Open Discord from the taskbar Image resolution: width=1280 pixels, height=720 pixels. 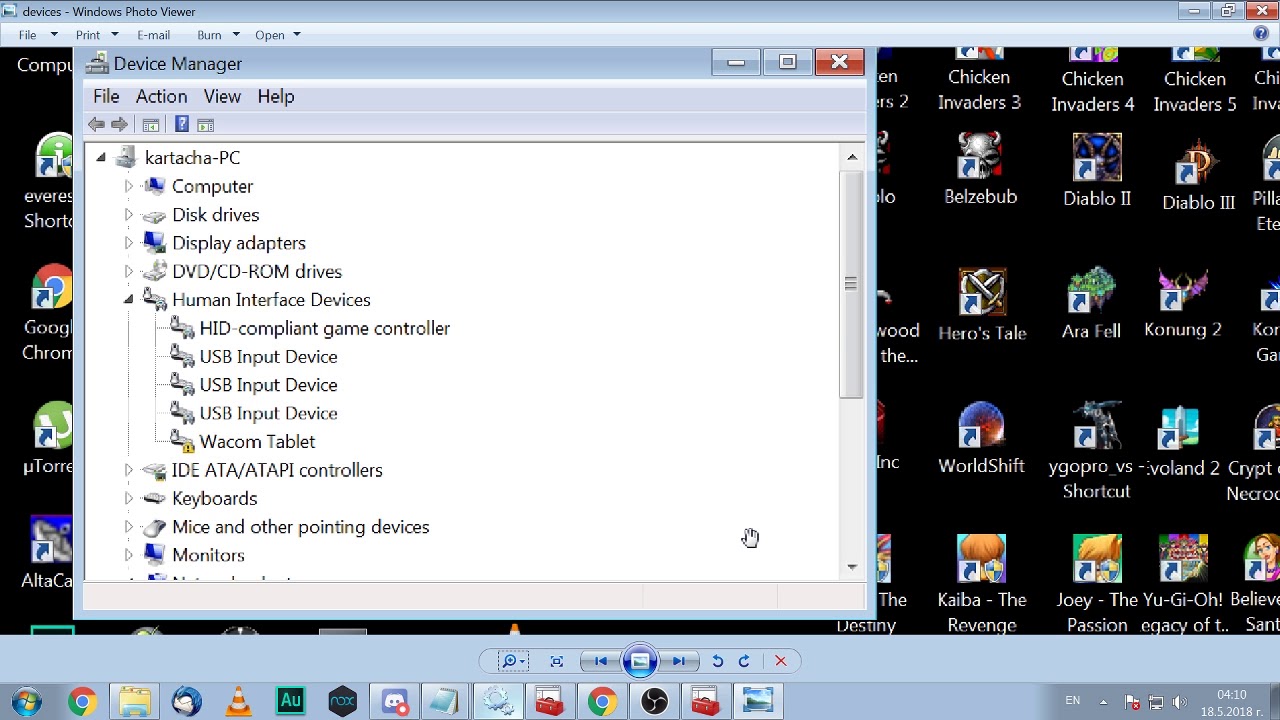394,701
